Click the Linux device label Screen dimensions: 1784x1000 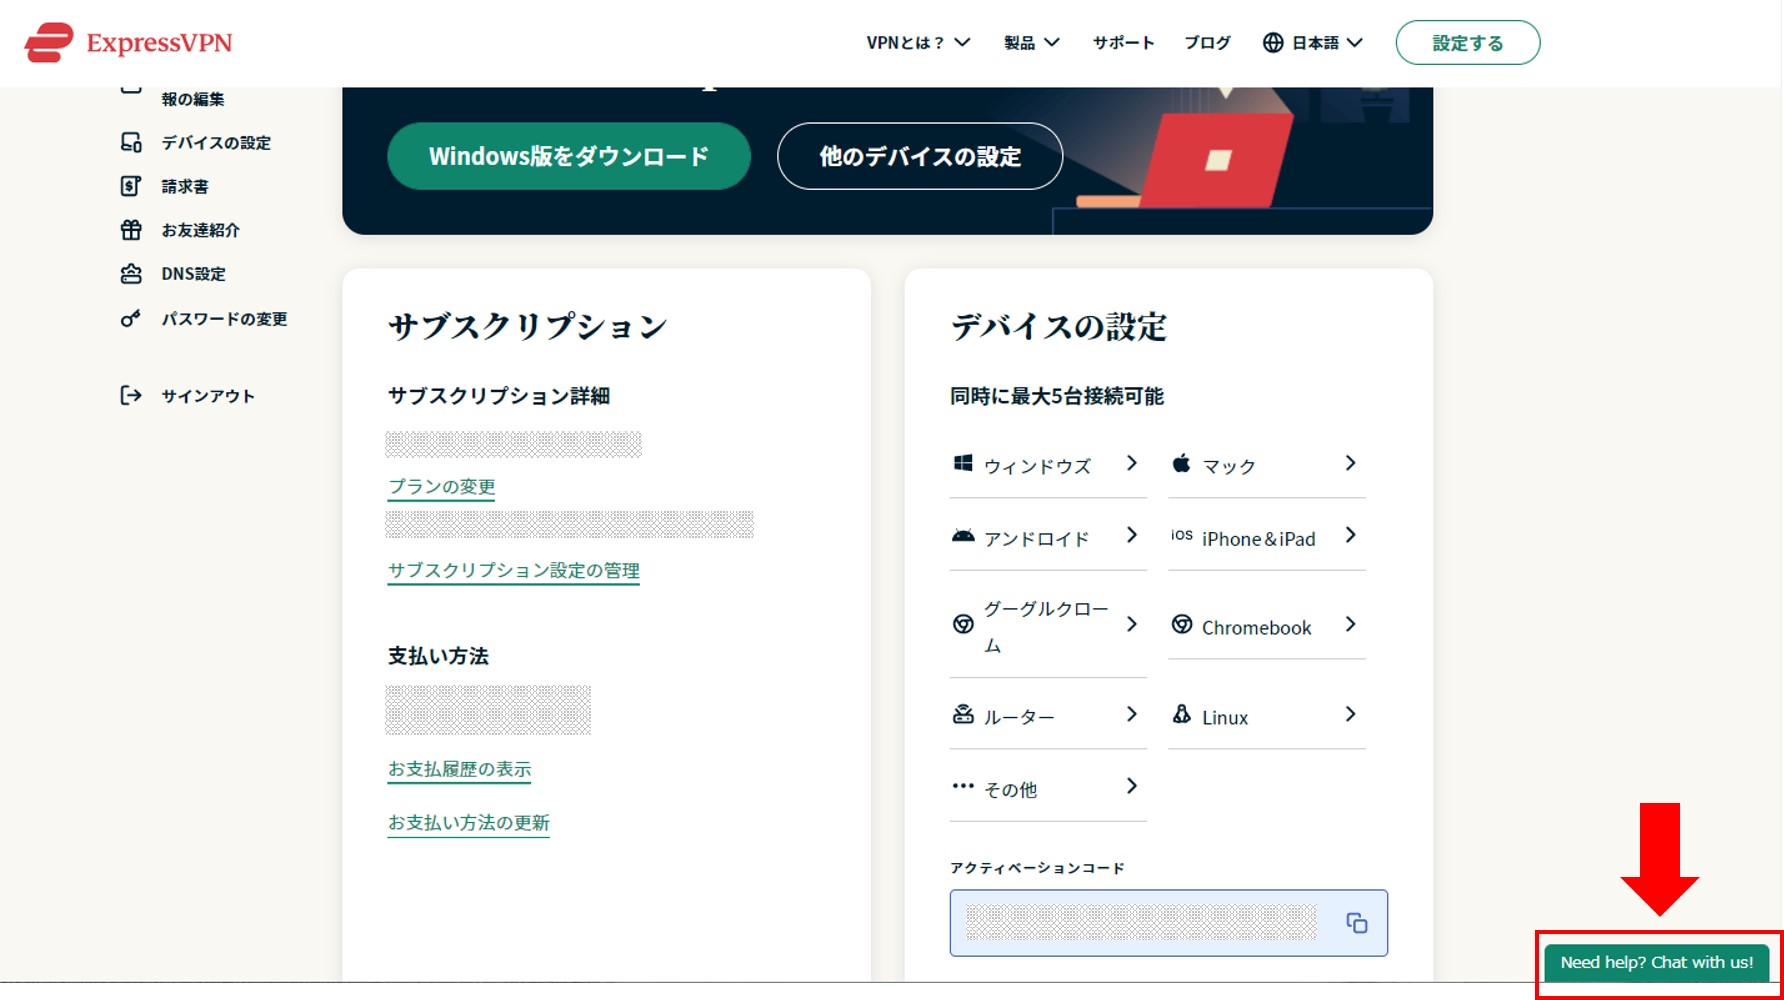(x=1225, y=717)
